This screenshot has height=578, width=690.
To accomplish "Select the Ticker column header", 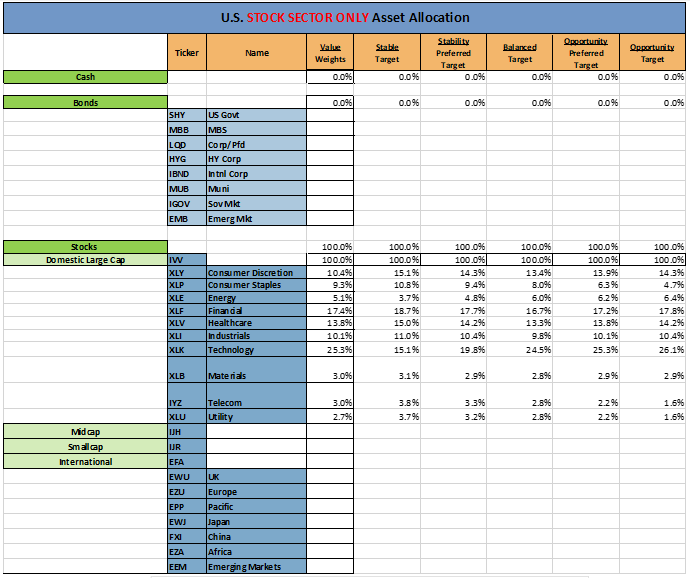I will coord(186,53).
